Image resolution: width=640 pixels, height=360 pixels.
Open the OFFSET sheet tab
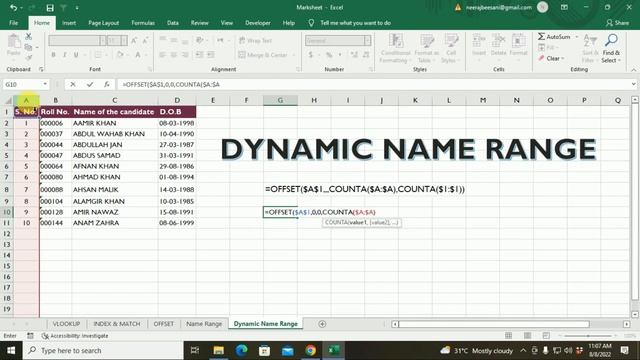click(x=164, y=324)
